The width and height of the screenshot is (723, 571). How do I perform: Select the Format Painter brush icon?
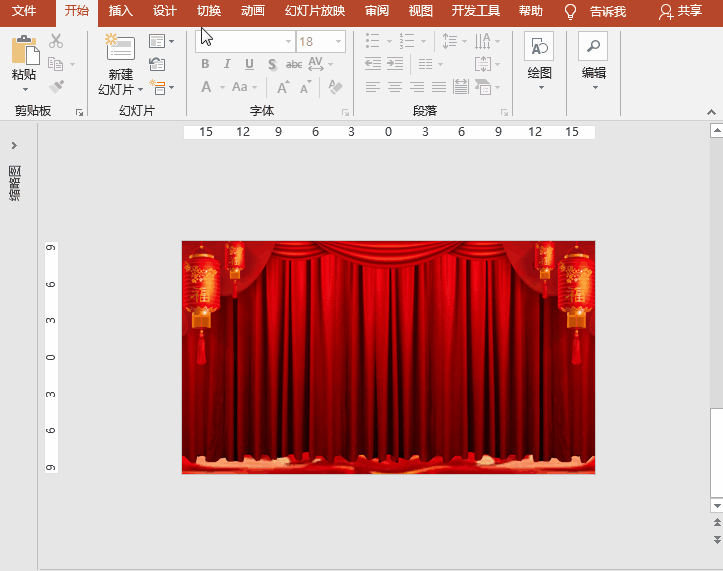pyautogui.click(x=56, y=87)
